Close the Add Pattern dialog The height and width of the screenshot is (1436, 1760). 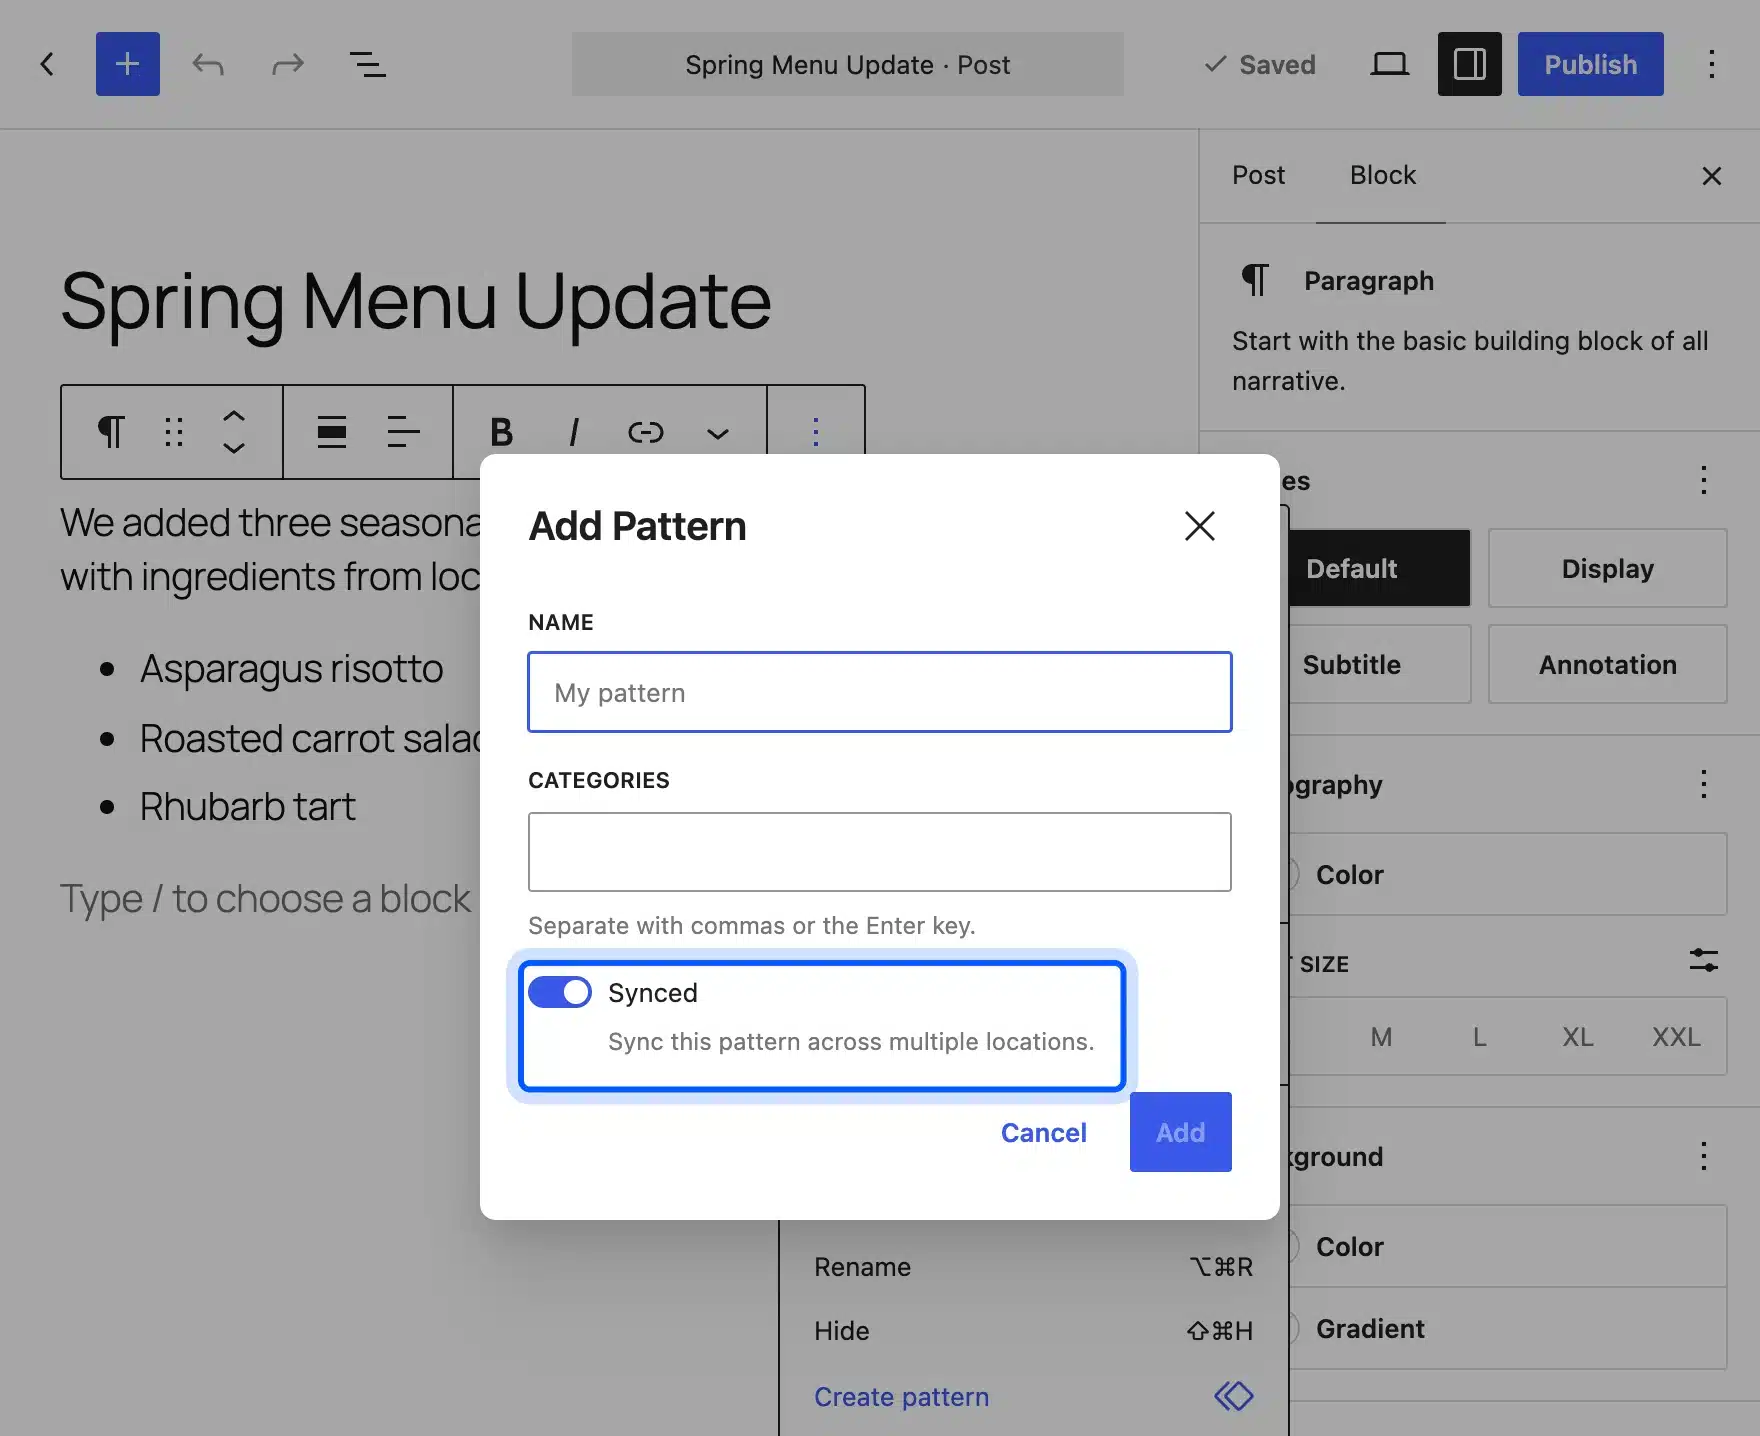tap(1200, 526)
